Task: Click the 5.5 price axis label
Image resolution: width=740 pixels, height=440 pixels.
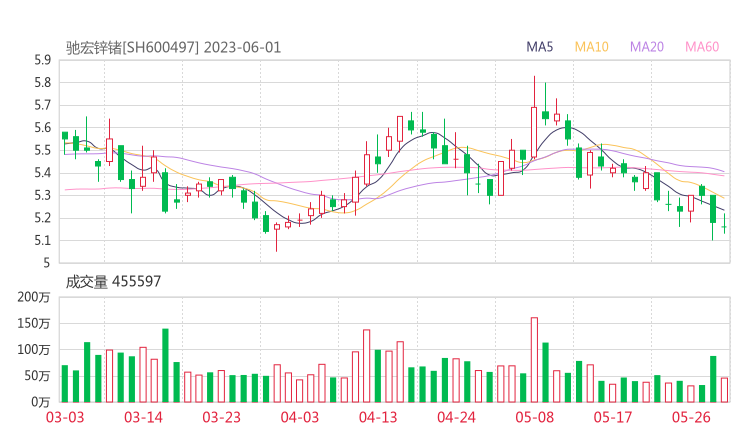Action: click(42, 151)
